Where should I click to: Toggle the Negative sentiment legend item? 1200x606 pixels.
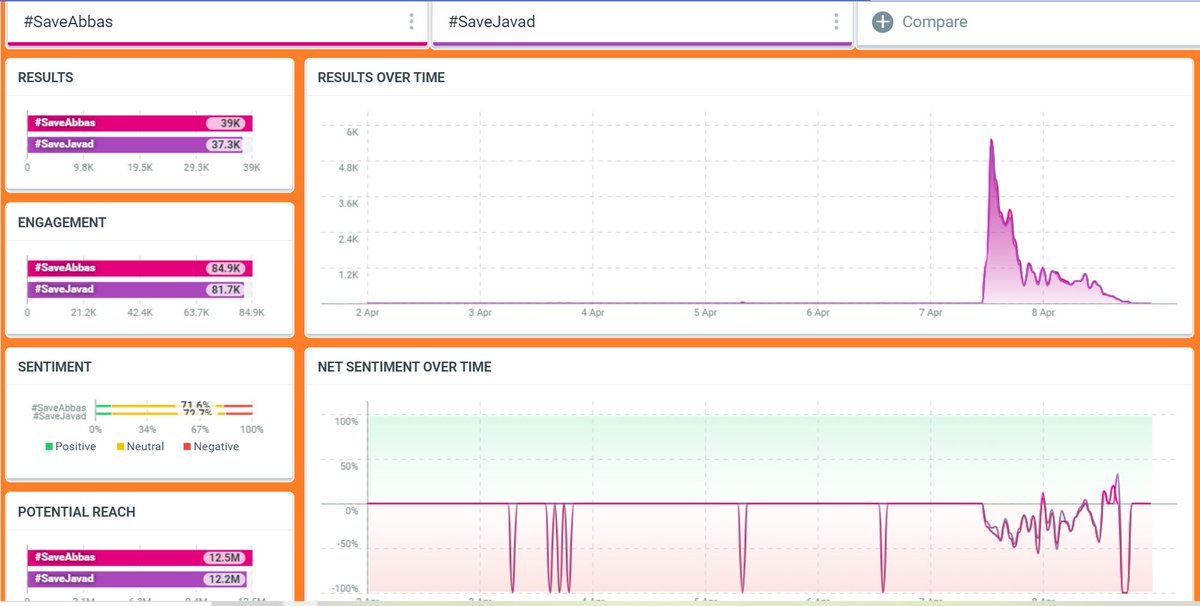pos(211,447)
